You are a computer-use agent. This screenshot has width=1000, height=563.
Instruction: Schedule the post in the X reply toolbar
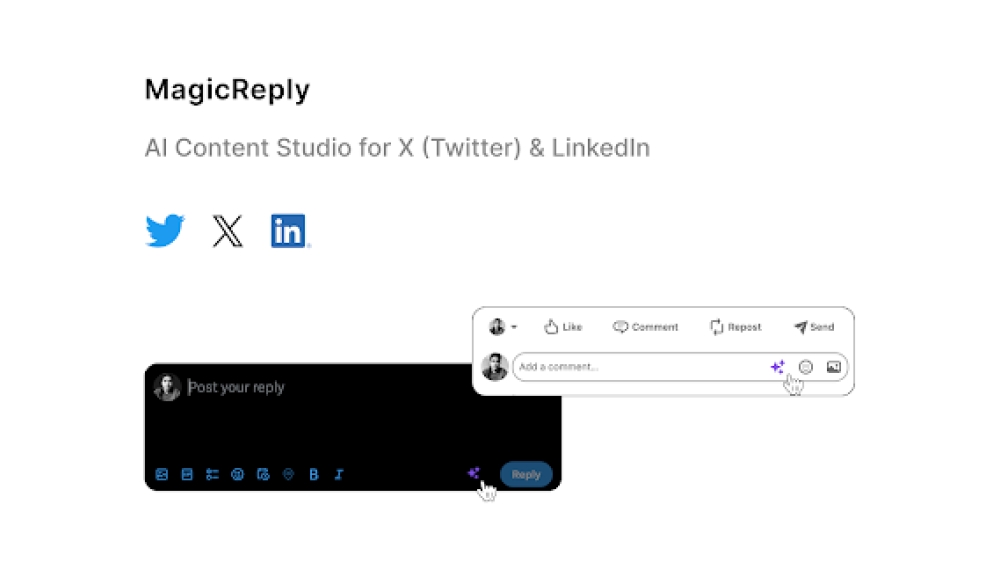[263, 474]
